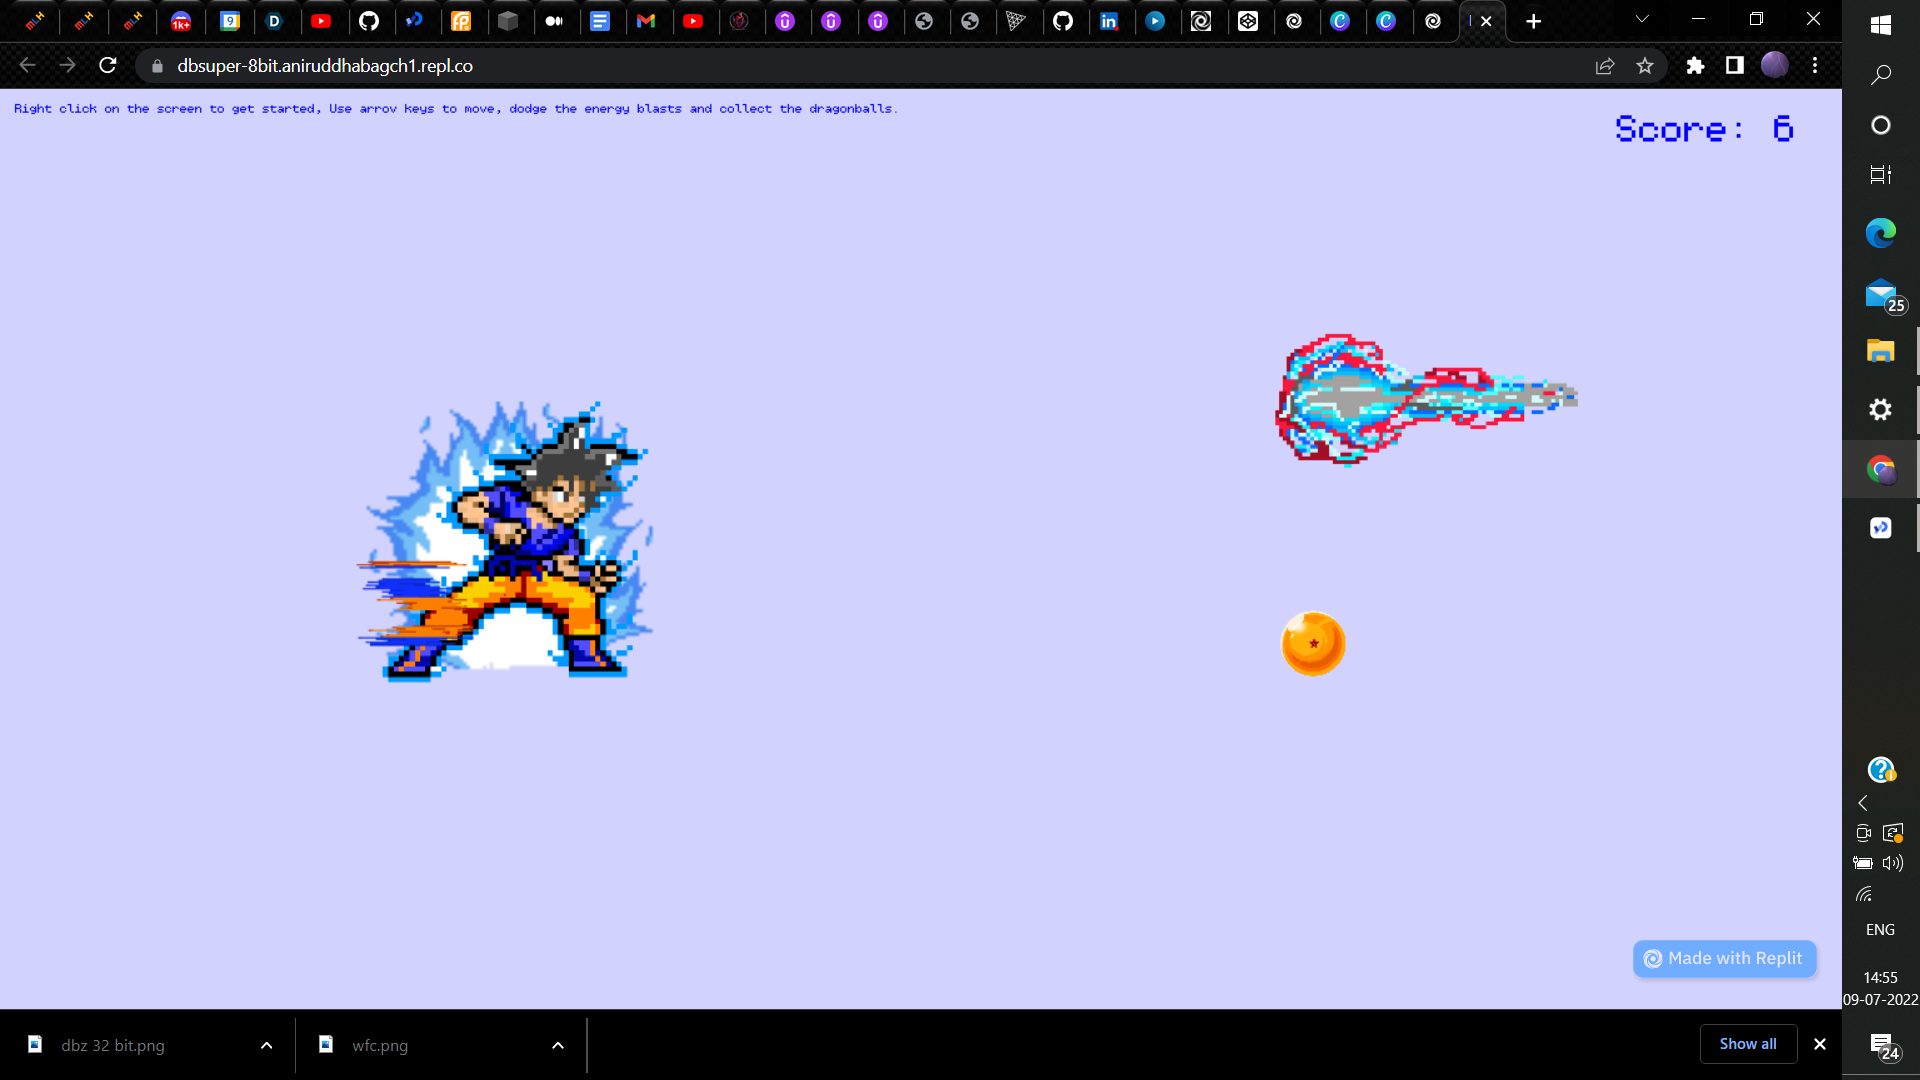
Task: Click the Show all downloads button
Action: tap(1747, 1044)
